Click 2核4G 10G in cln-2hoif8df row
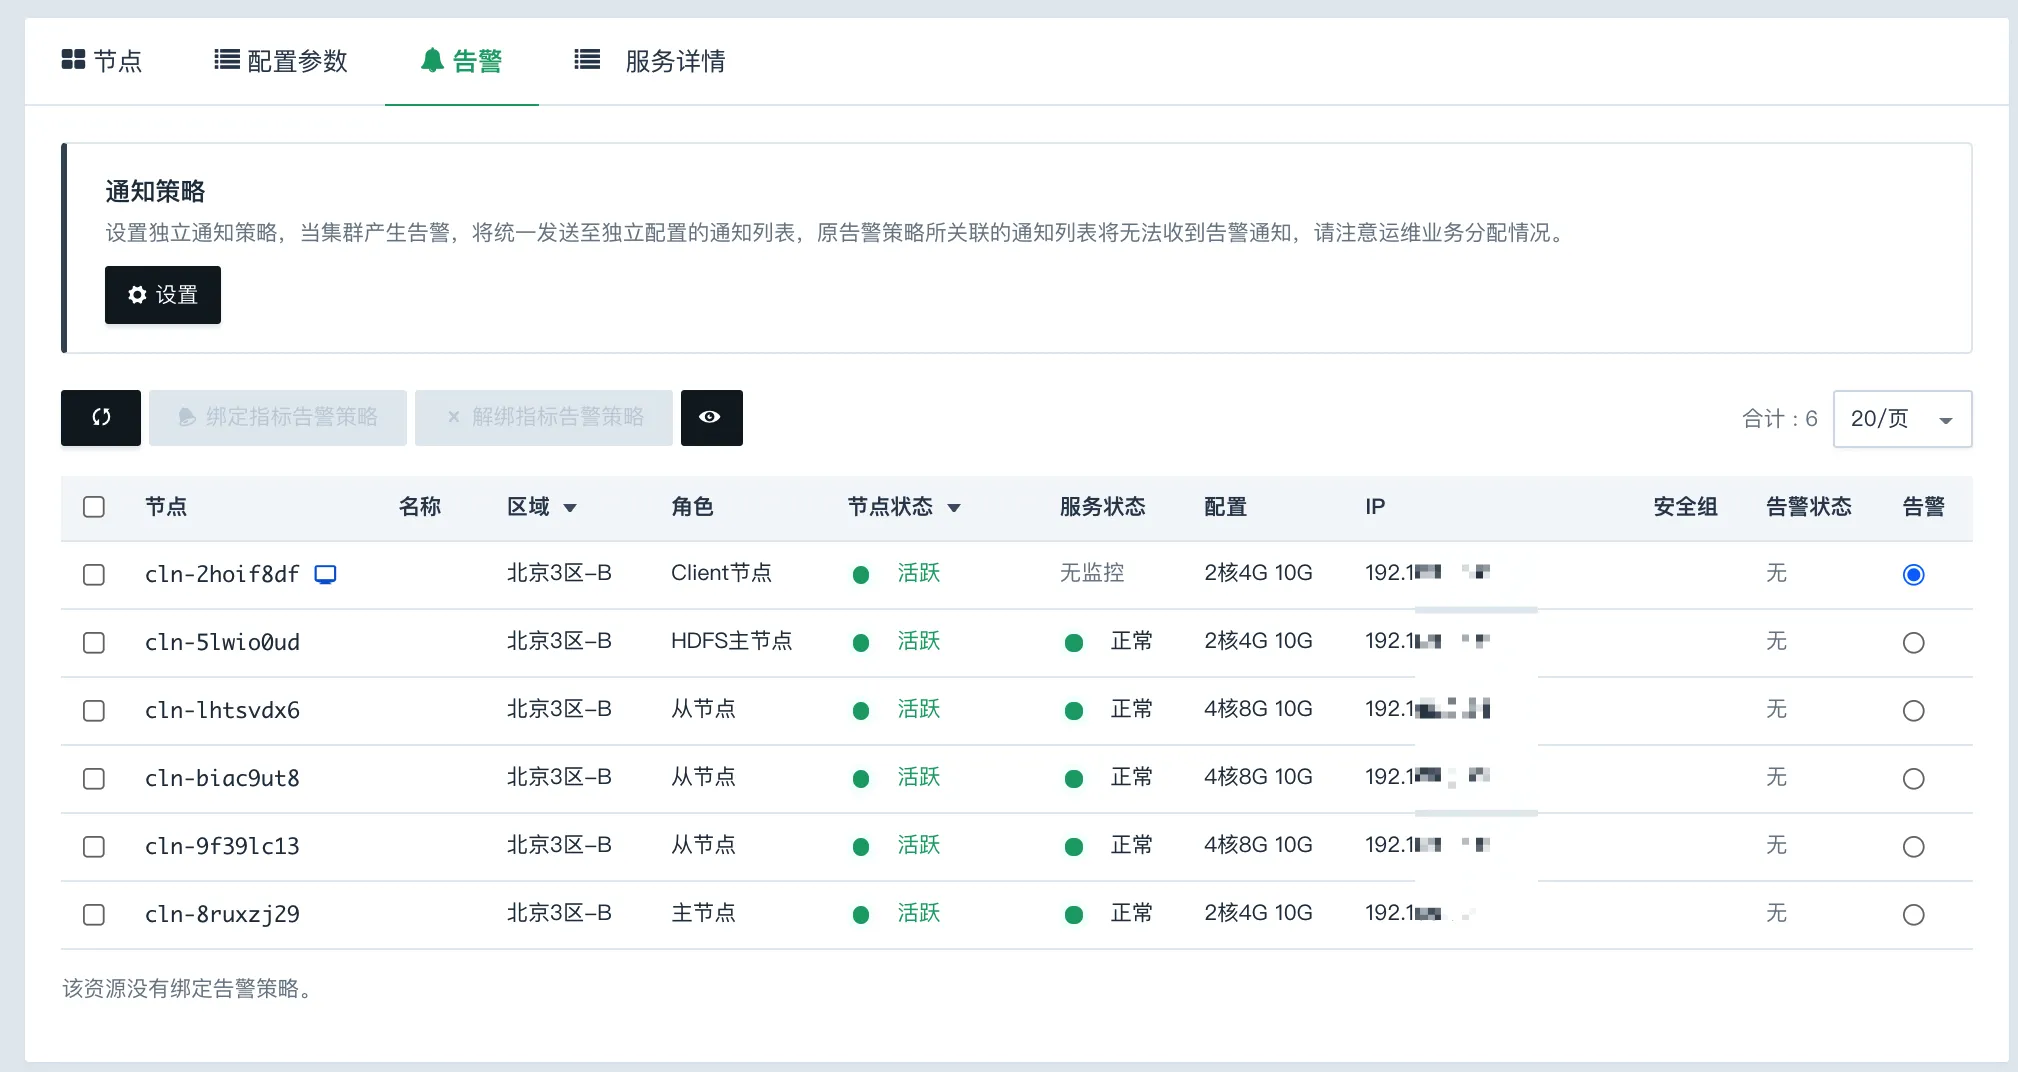 click(x=1258, y=573)
